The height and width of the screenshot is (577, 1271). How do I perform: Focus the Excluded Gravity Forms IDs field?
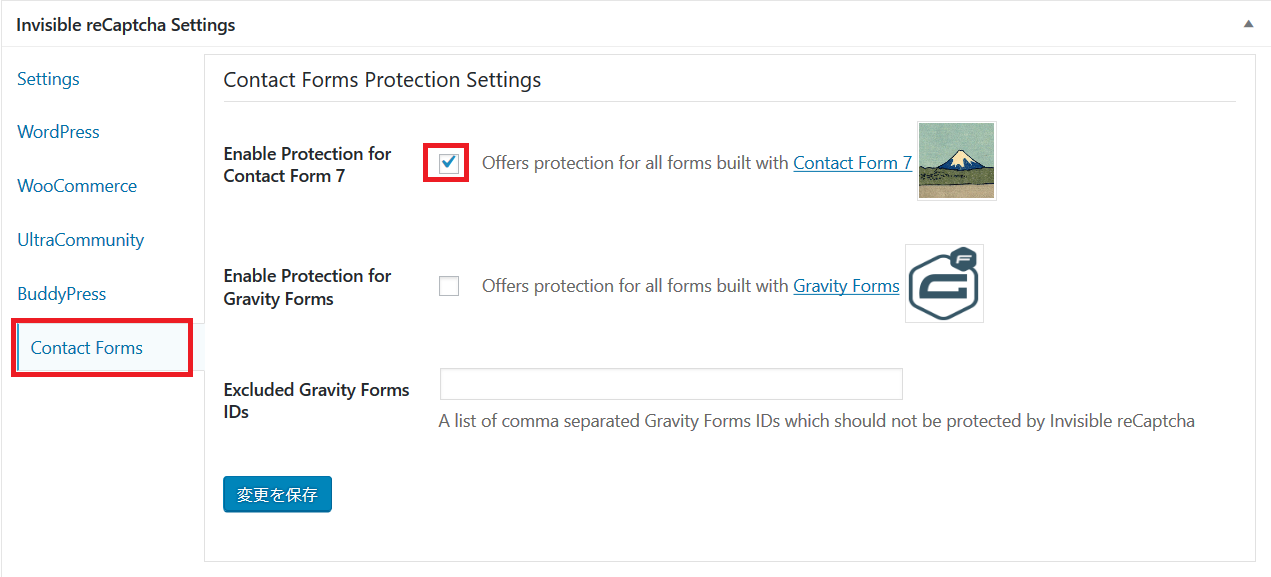[671, 384]
